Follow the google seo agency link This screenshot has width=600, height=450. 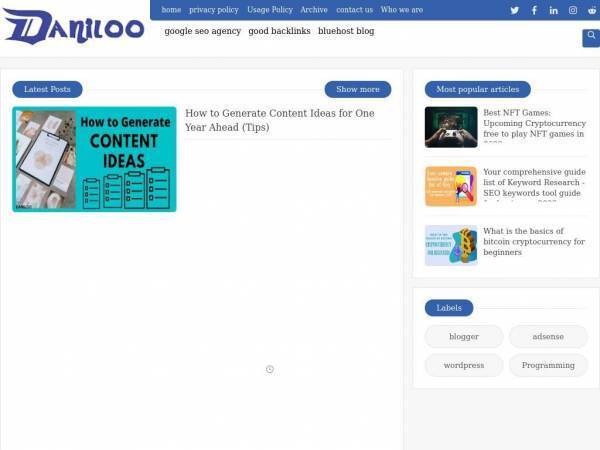point(202,31)
